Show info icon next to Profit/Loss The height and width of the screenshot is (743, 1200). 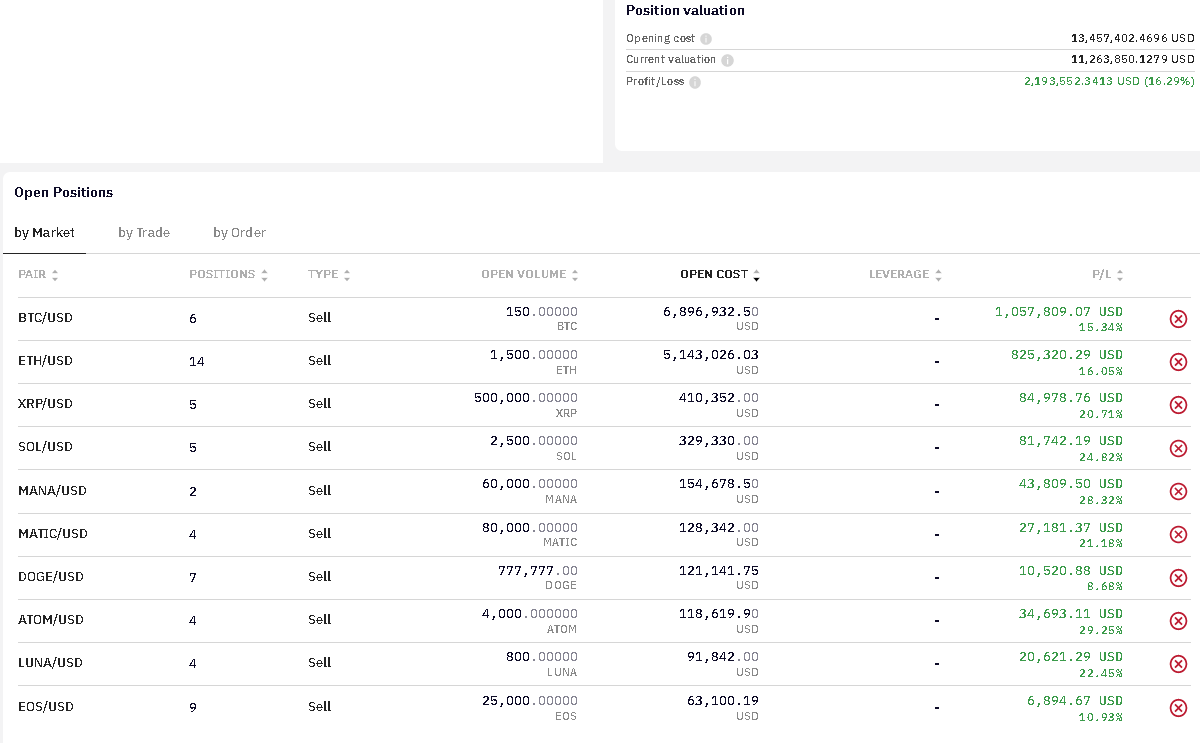695,82
